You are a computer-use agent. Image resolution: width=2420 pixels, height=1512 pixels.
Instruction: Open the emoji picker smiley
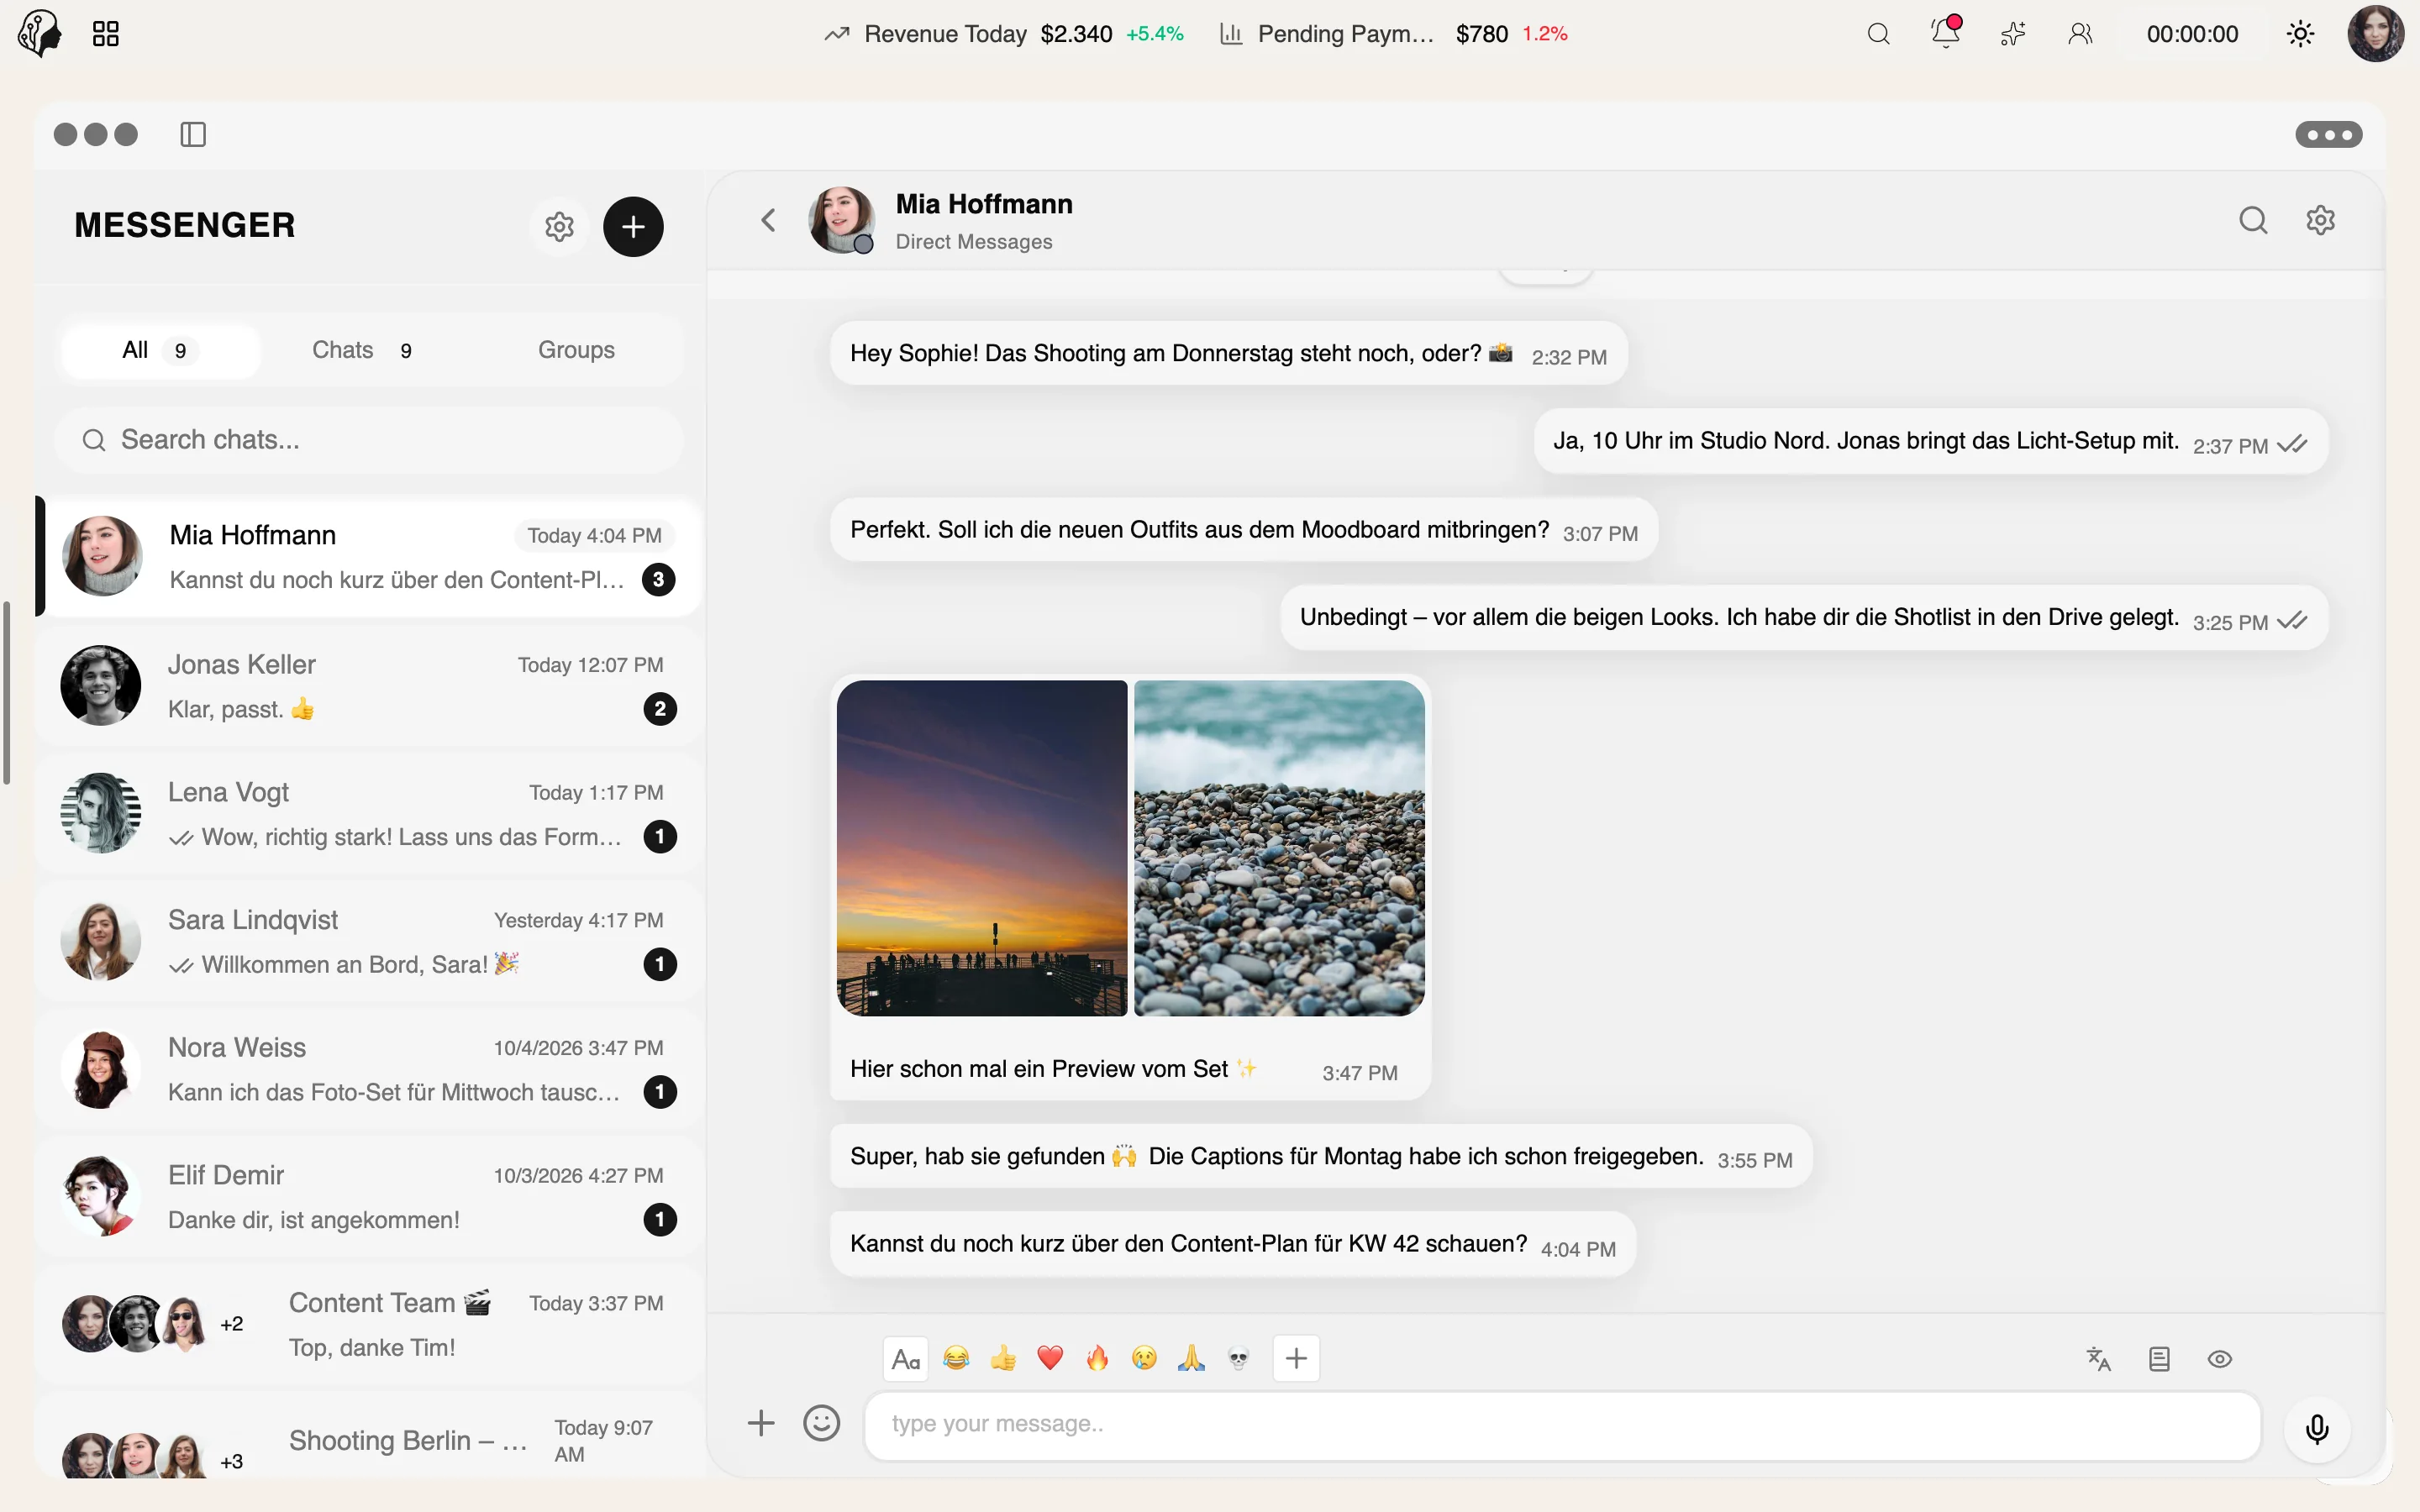pyautogui.click(x=821, y=1423)
